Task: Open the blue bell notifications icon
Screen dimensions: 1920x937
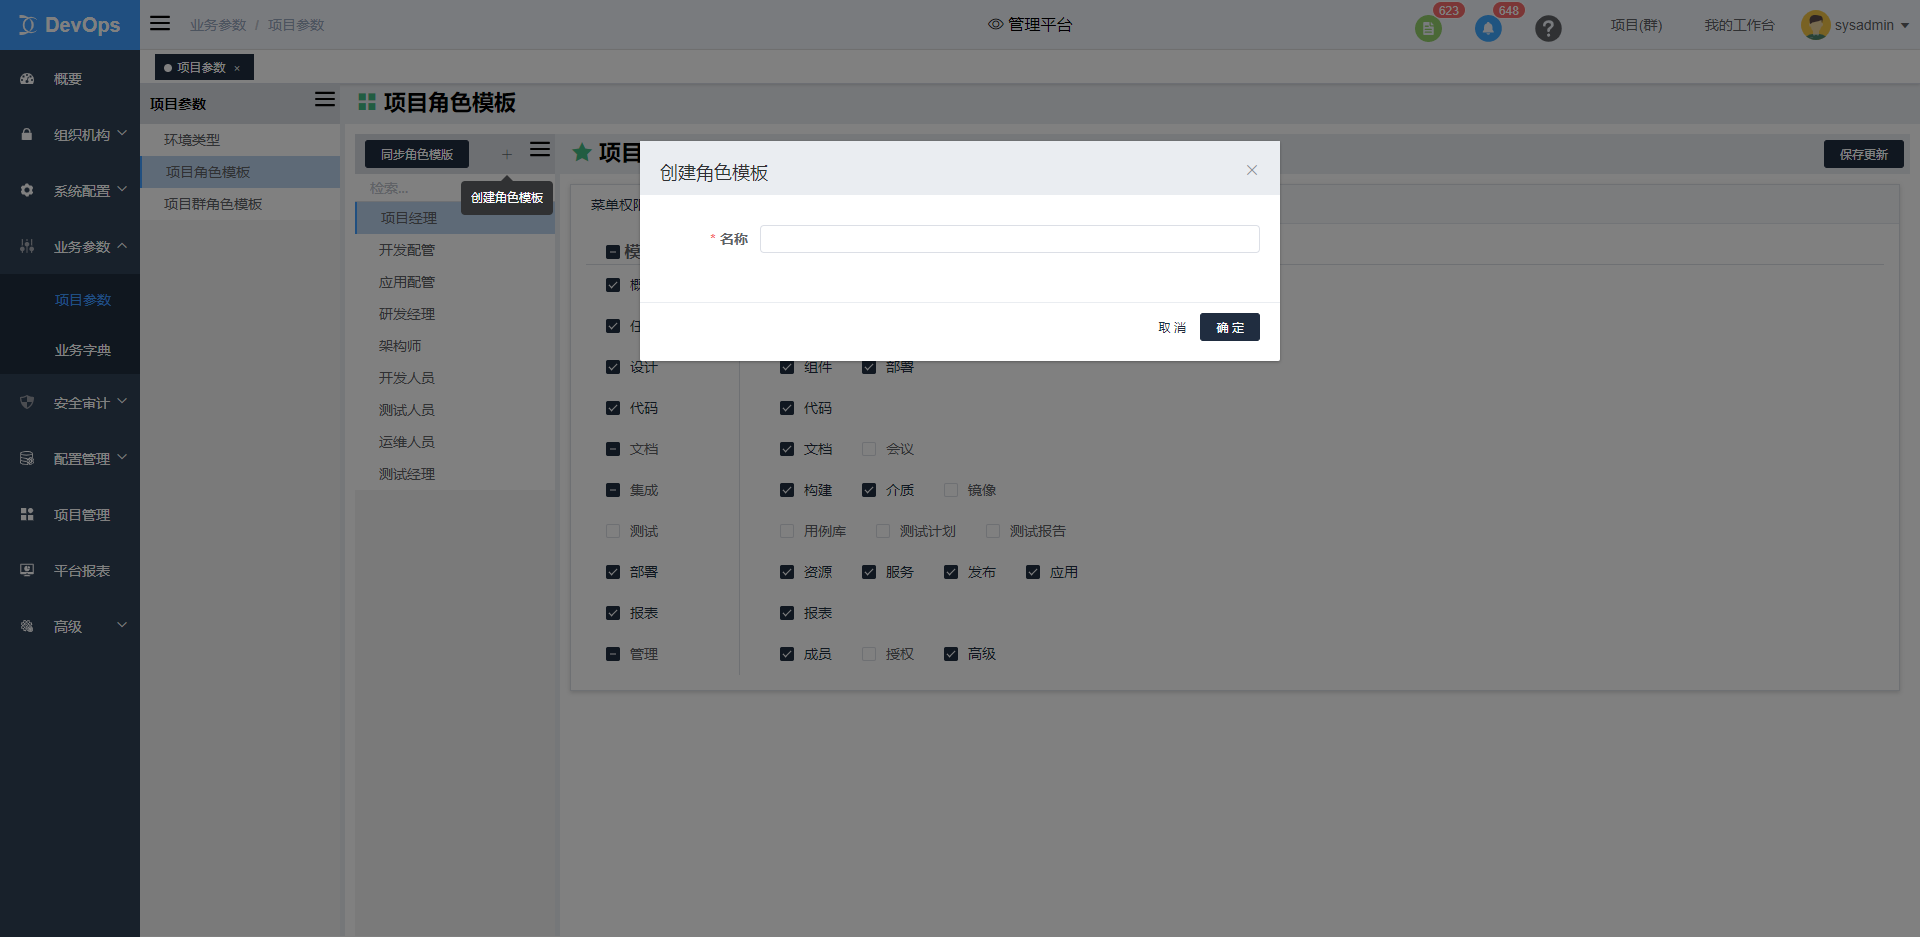Action: (x=1488, y=29)
